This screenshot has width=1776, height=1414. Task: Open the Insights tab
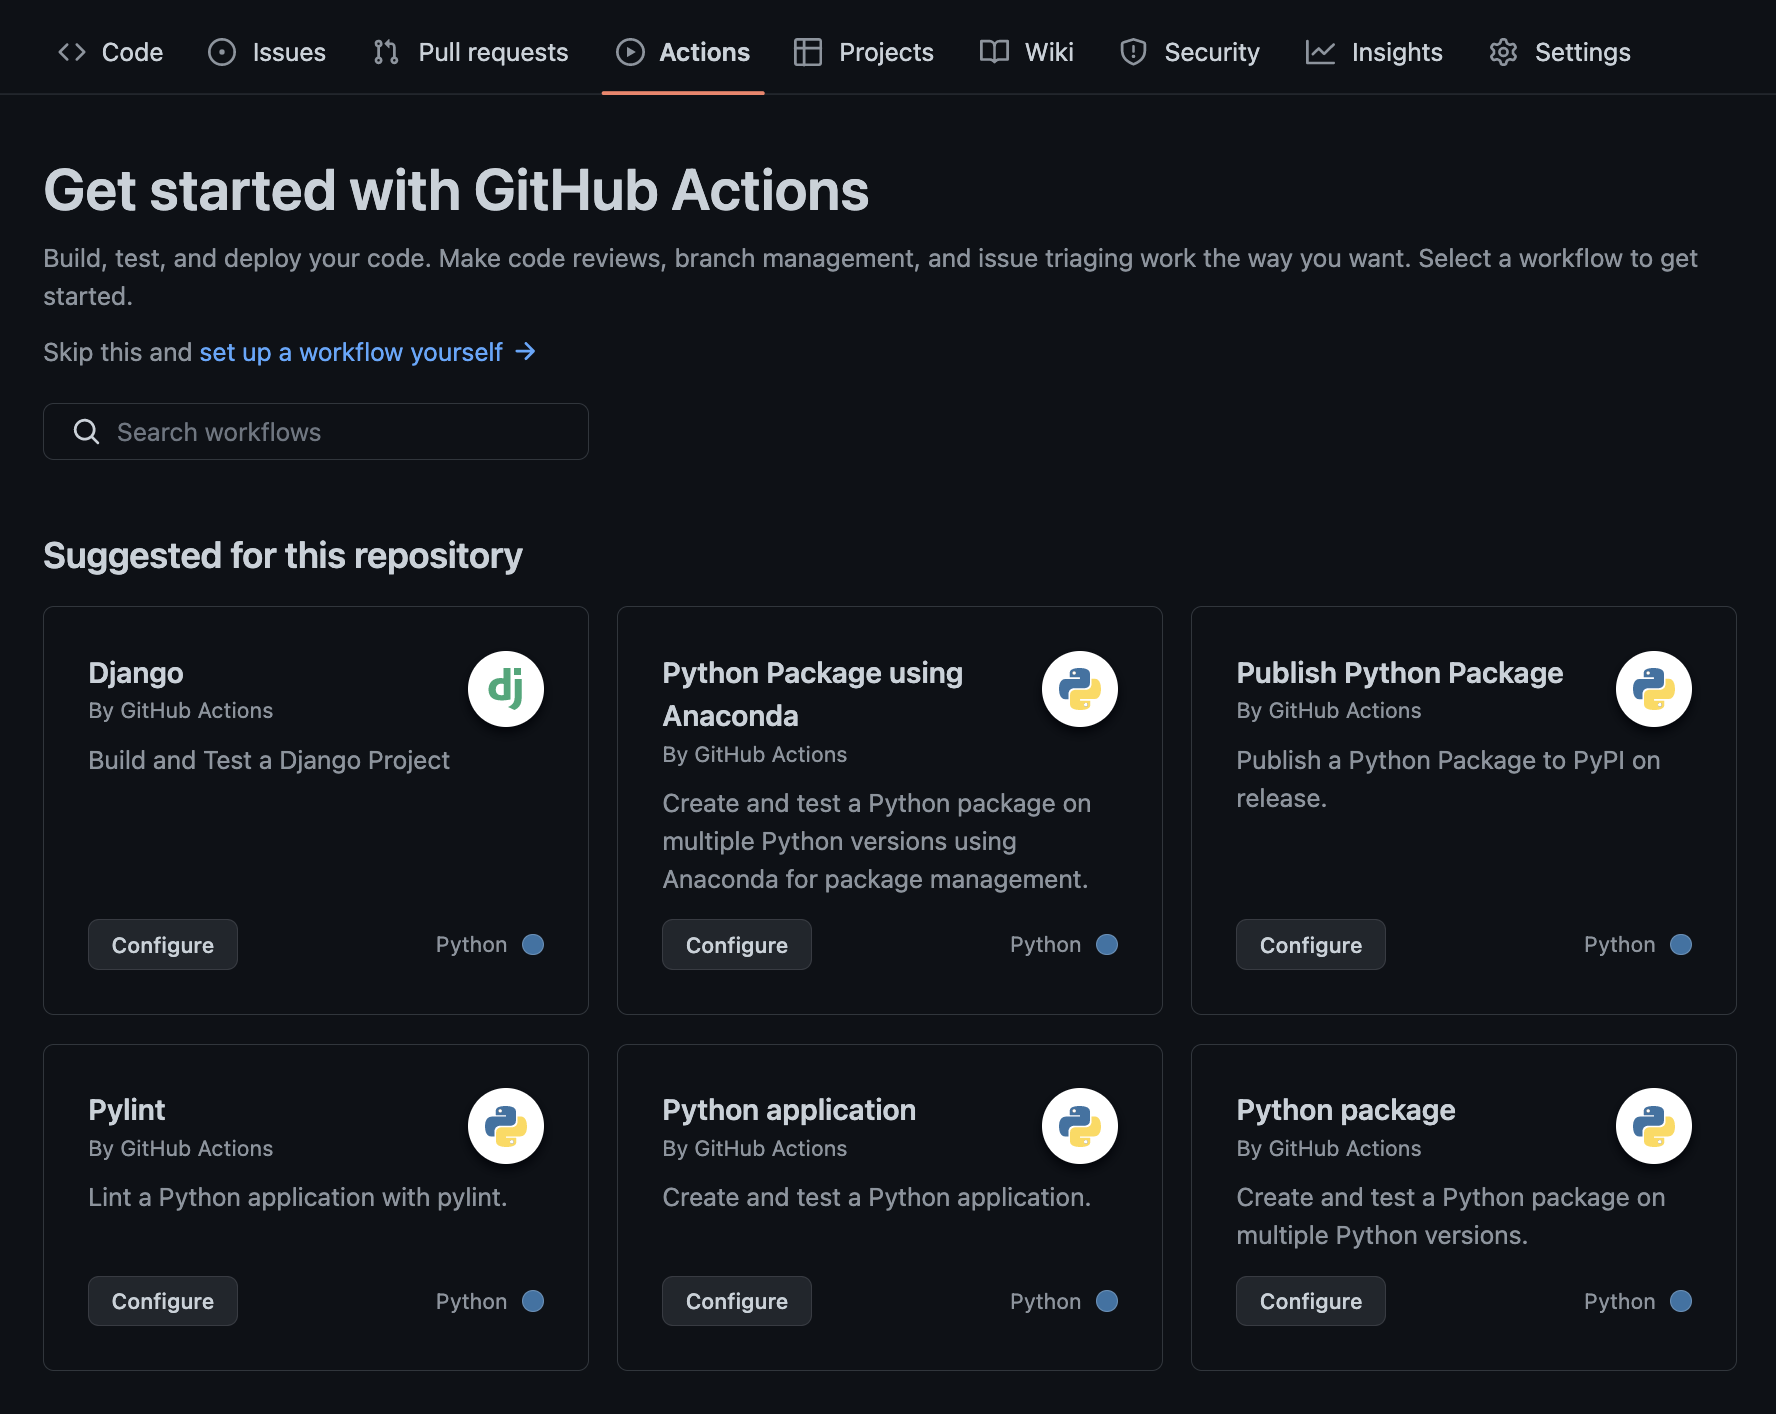(1374, 52)
